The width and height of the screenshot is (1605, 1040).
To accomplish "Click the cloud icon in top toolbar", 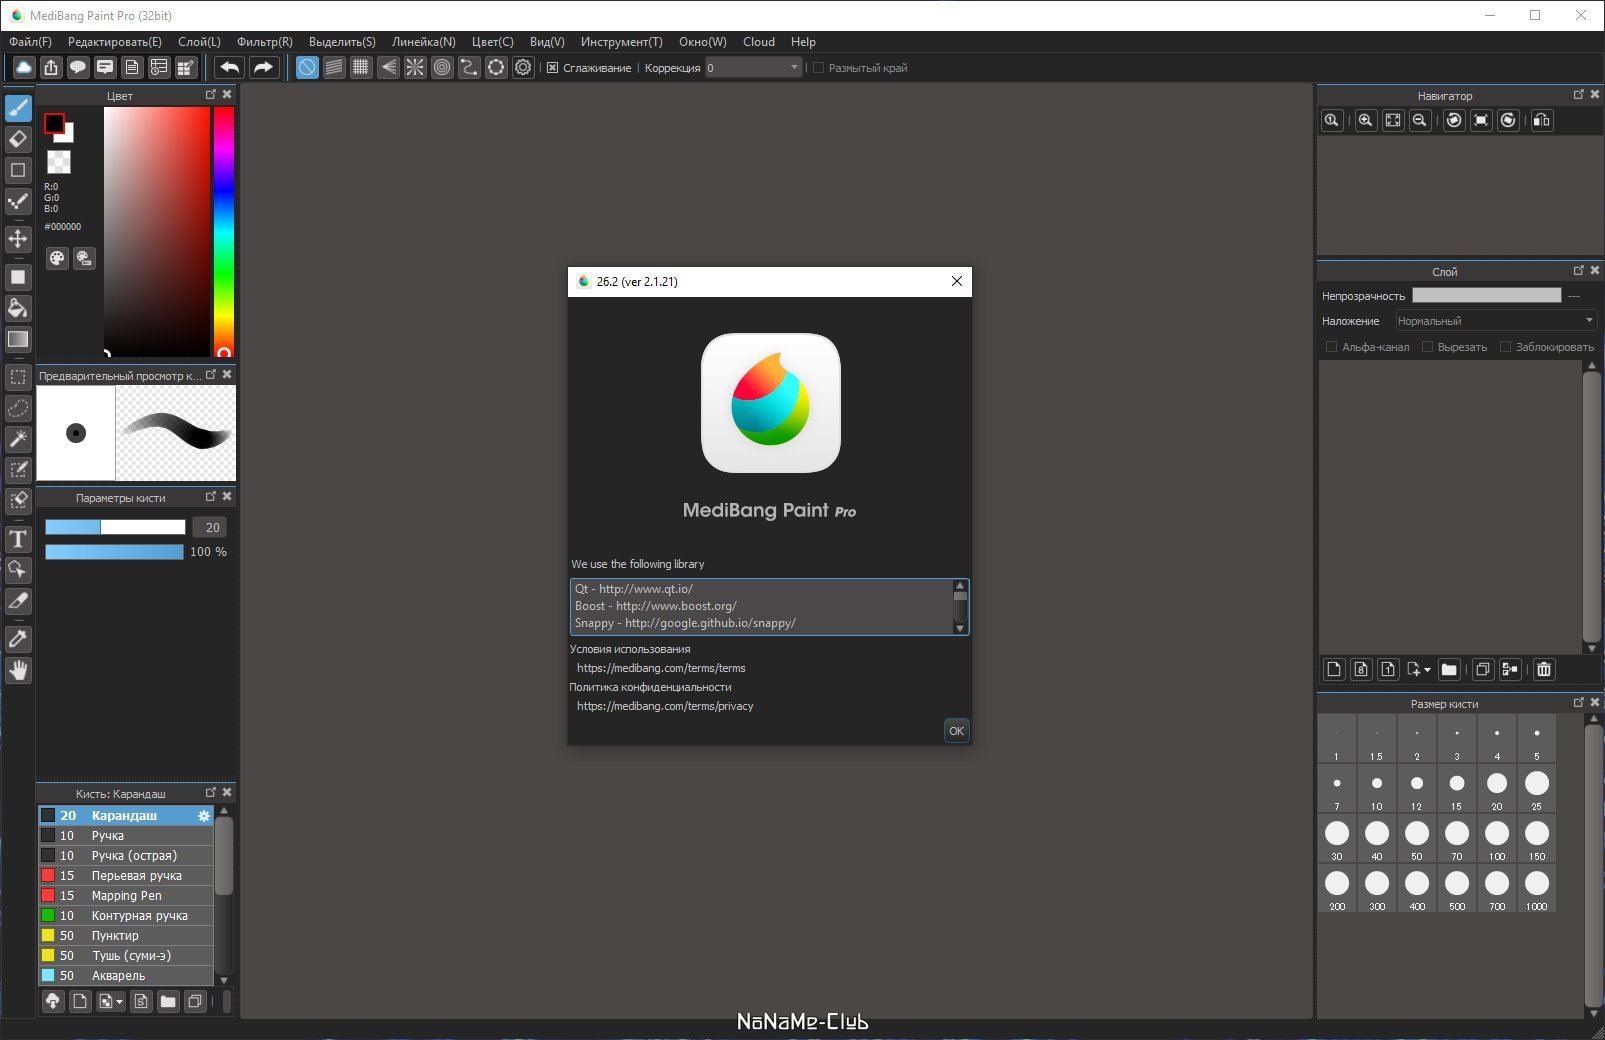I will (24, 67).
